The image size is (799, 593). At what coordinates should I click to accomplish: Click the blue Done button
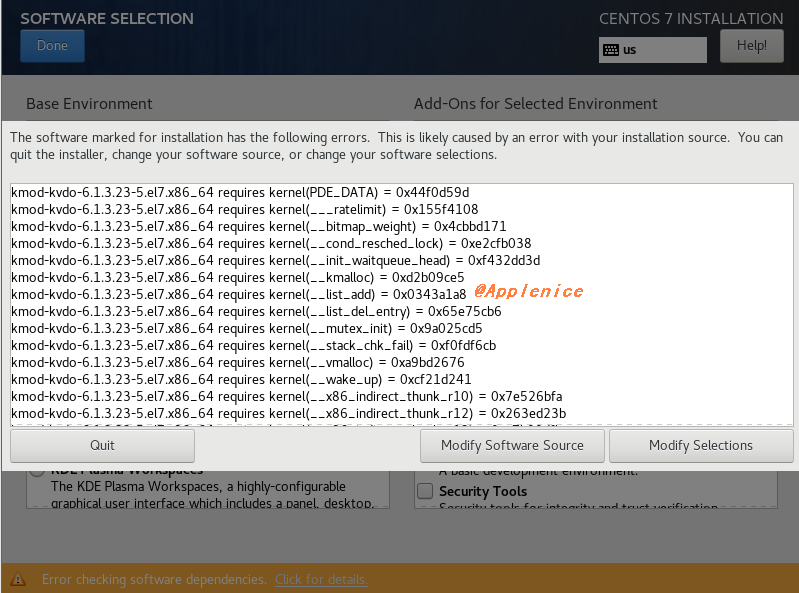pyautogui.click(x=52, y=46)
